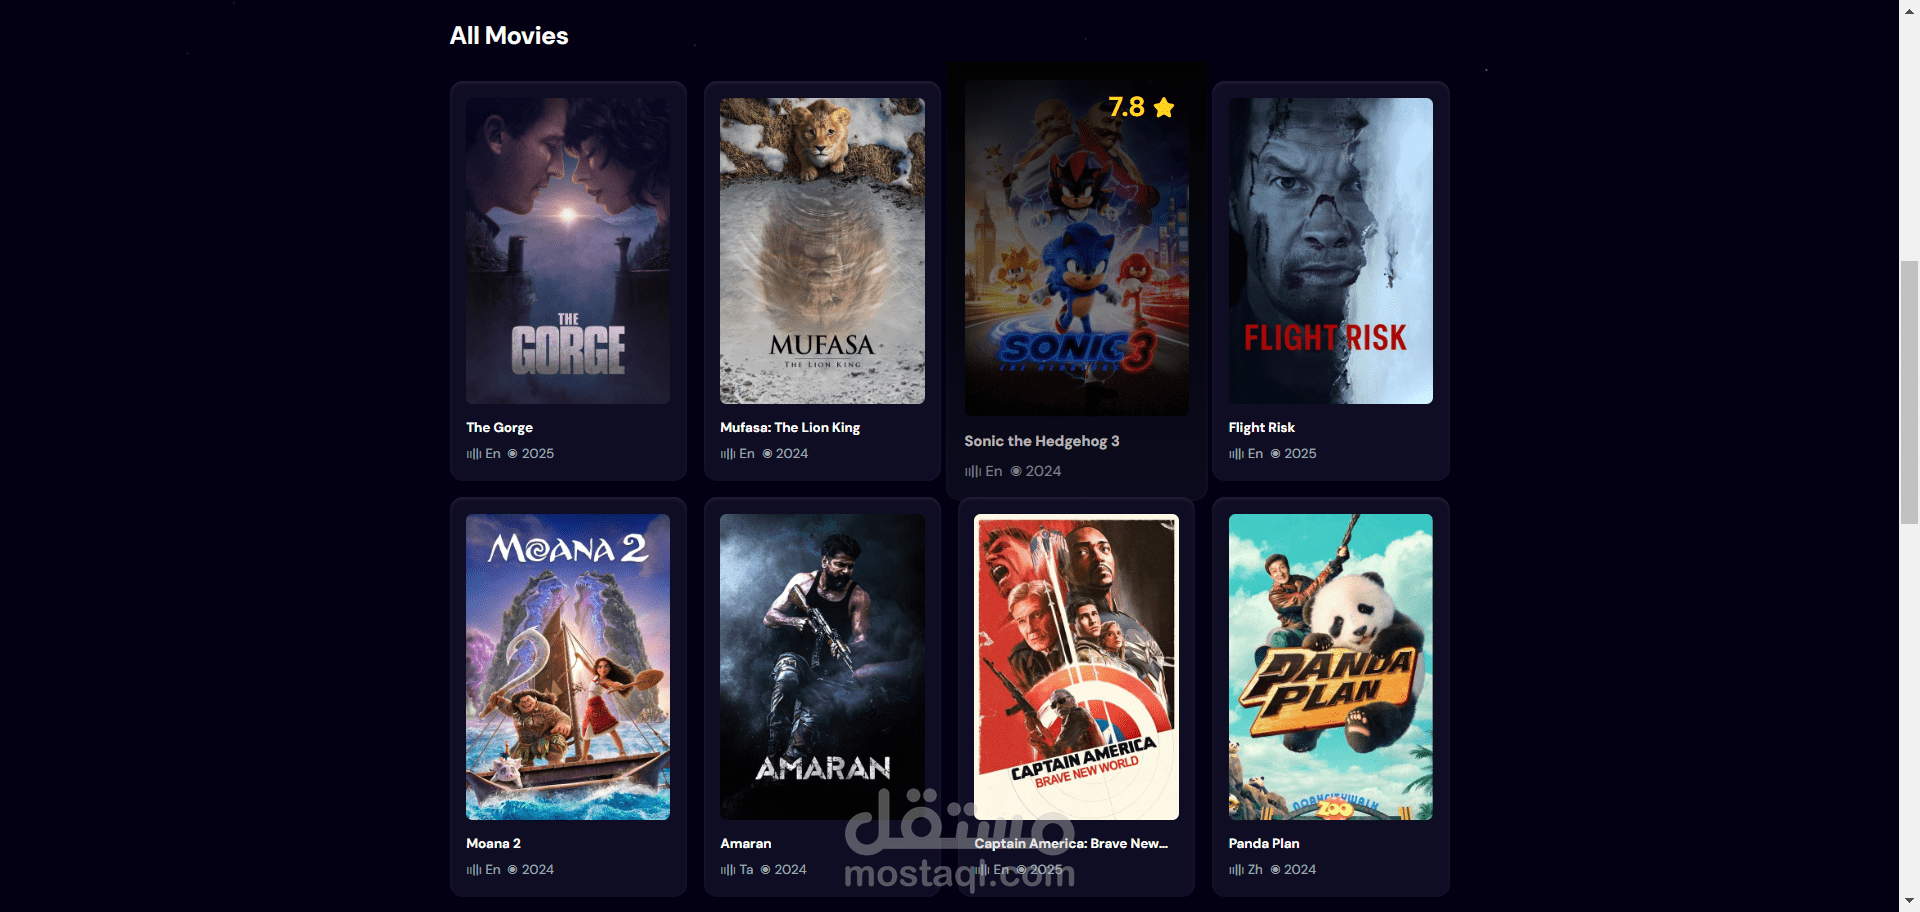The height and width of the screenshot is (912, 1920).
Task: Click the language bars icon under Amaran
Action: (728, 870)
